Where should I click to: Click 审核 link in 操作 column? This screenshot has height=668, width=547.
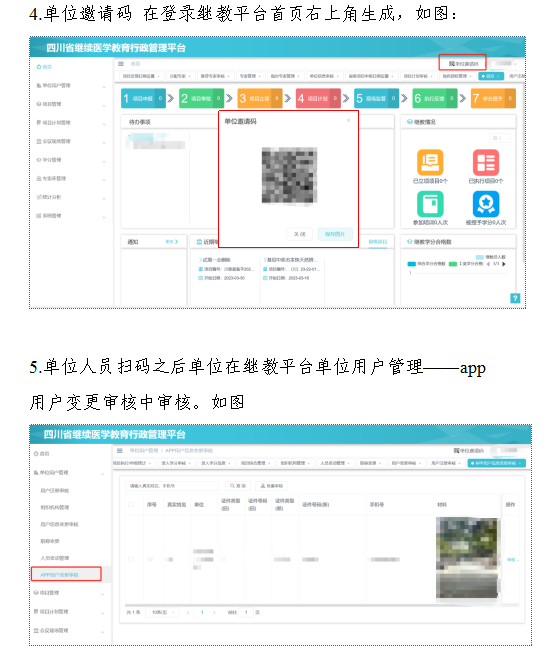coord(512,559)
